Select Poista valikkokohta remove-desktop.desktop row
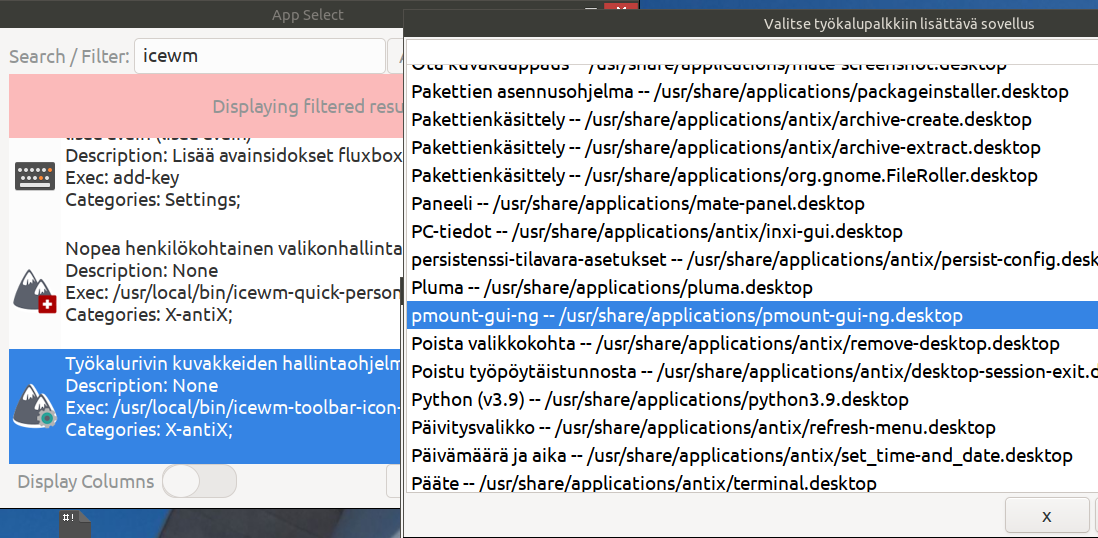1098x538 pixels. click(x=752, y=344)
